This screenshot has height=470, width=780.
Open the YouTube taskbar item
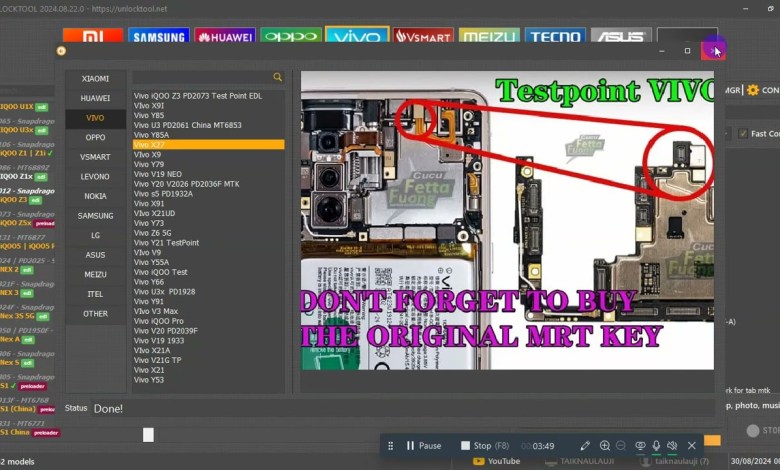pos(496,461)
